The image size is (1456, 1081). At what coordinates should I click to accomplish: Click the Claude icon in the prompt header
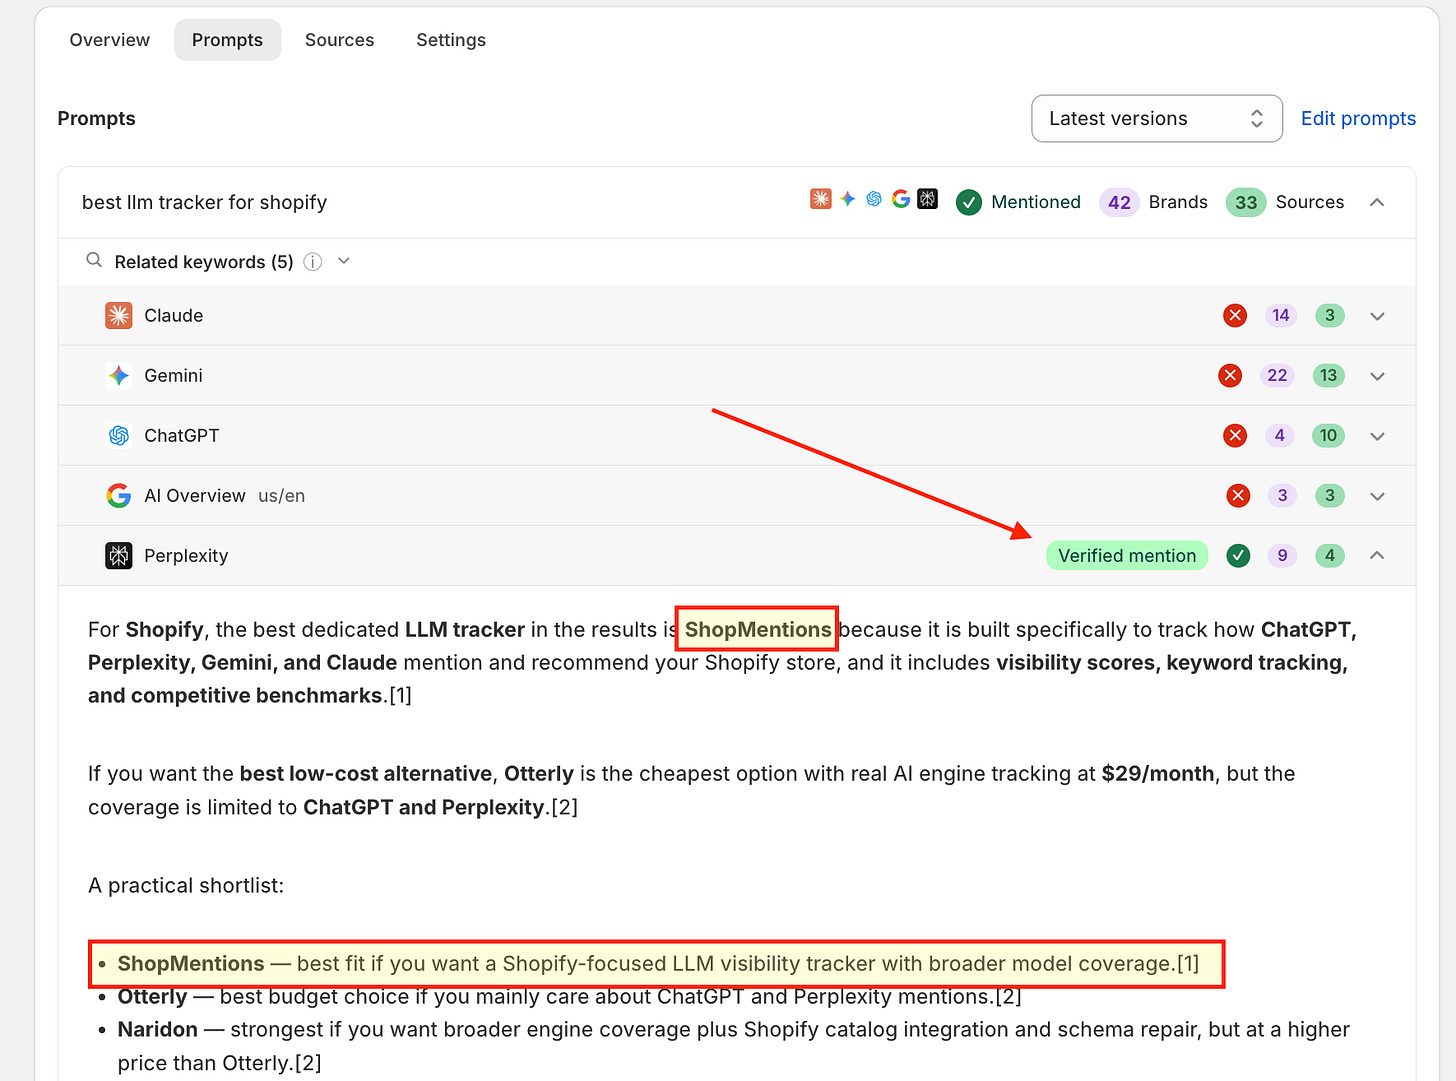pyautogui.click(x=821, y=199)
